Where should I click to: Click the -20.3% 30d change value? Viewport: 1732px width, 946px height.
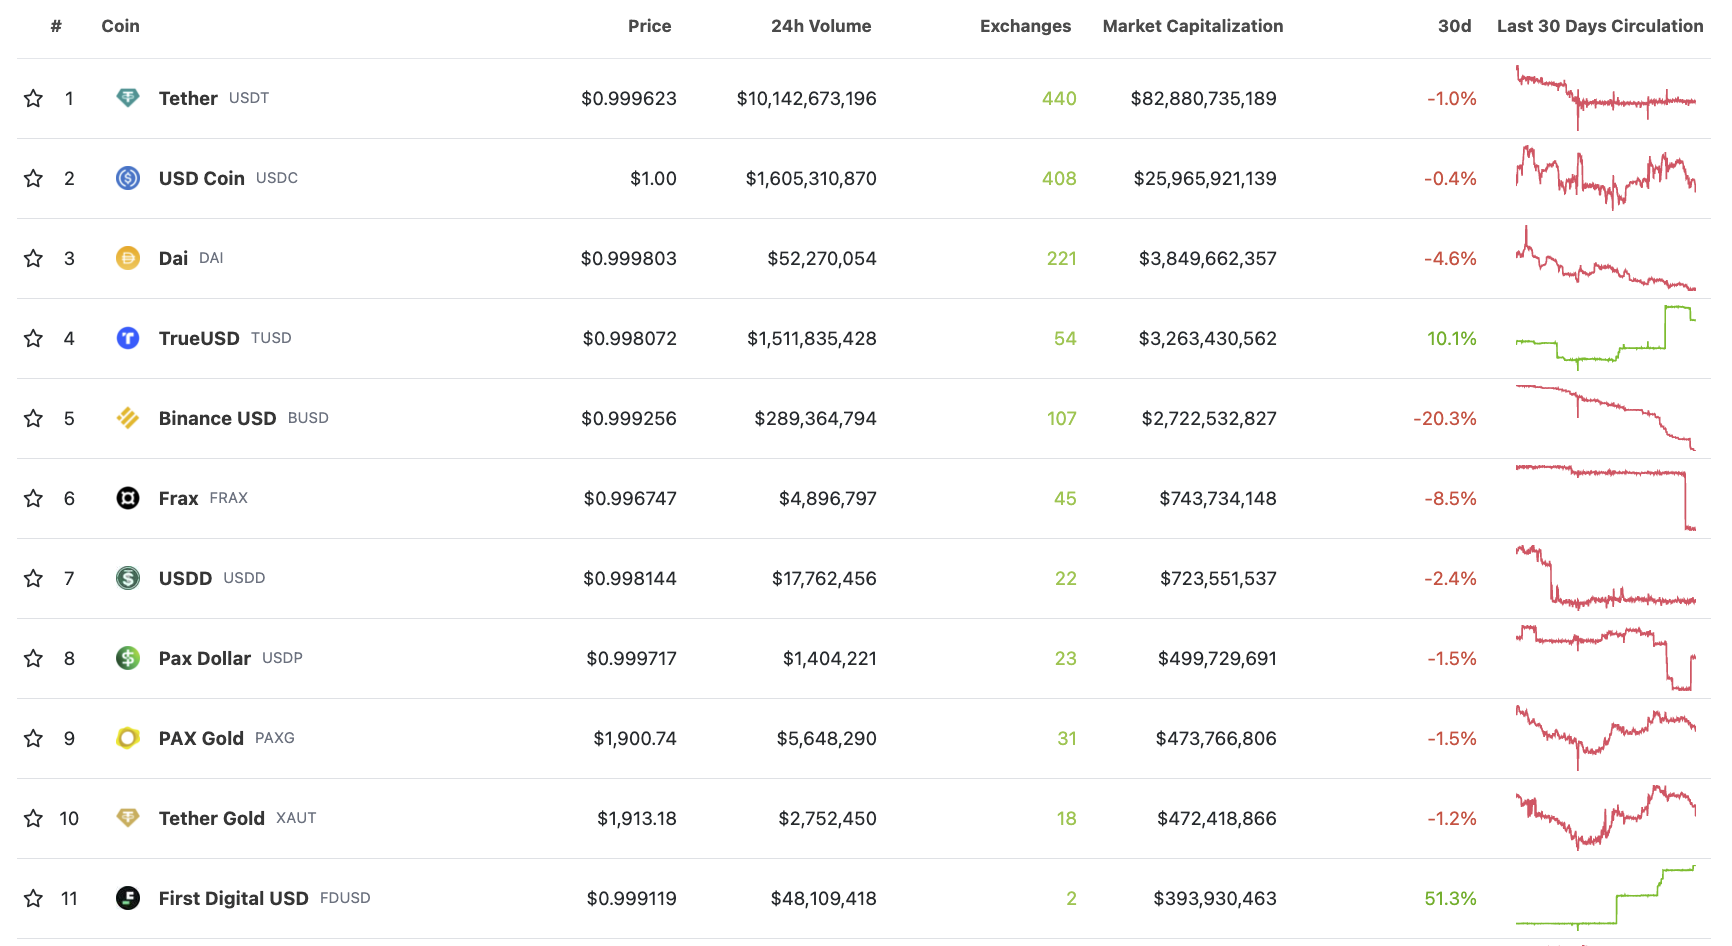(1445, 418)
